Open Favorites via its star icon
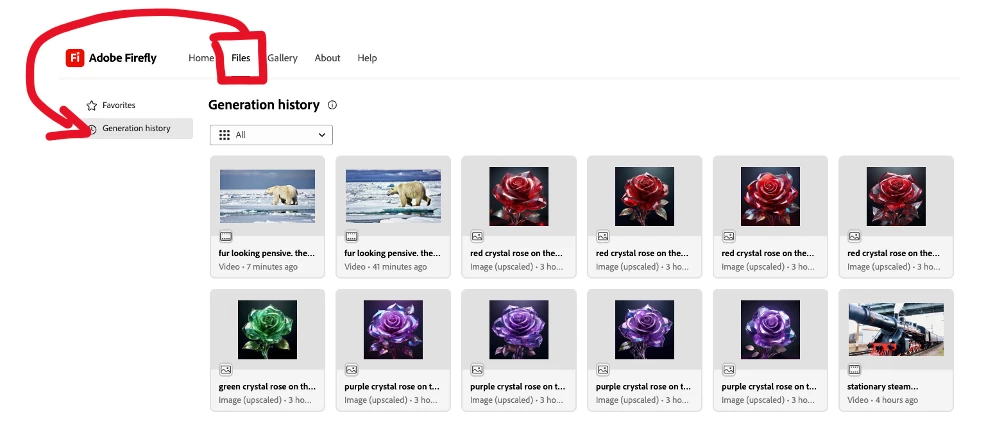This screenshot has height=434, width=998. point(92,106)
